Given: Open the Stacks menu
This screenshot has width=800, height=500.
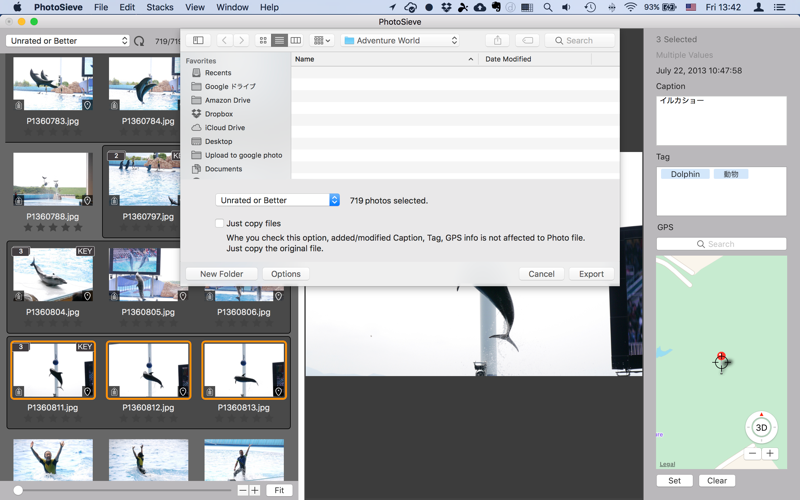Looking at the screenshot, I should [x=160, y=7].
